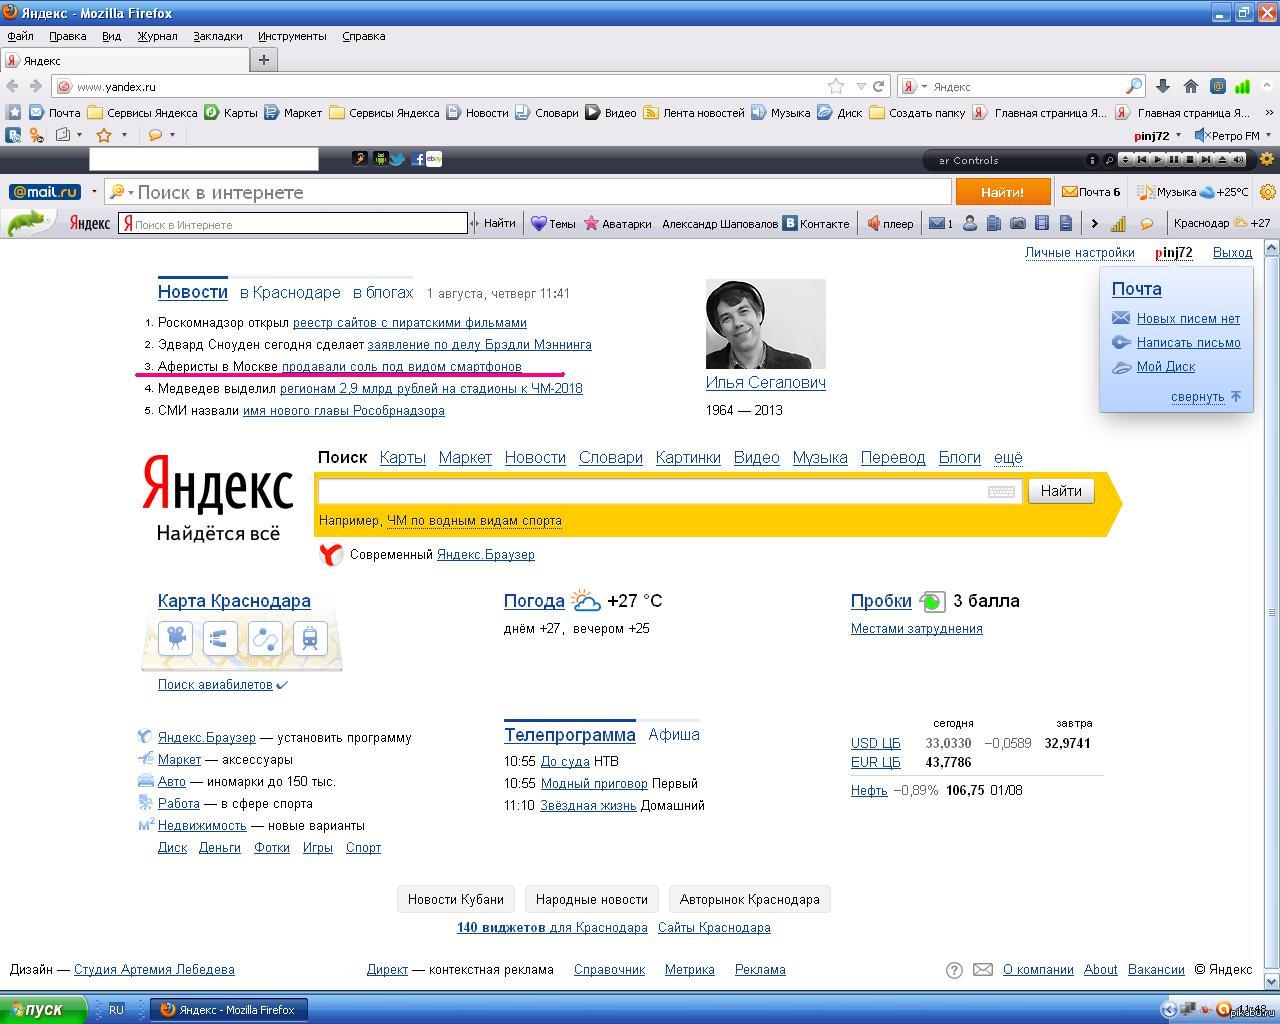Expand pinj72 account dropdown in toolbar
The height and width of the screenshot is (1024, 1280).
[1178, 135]
